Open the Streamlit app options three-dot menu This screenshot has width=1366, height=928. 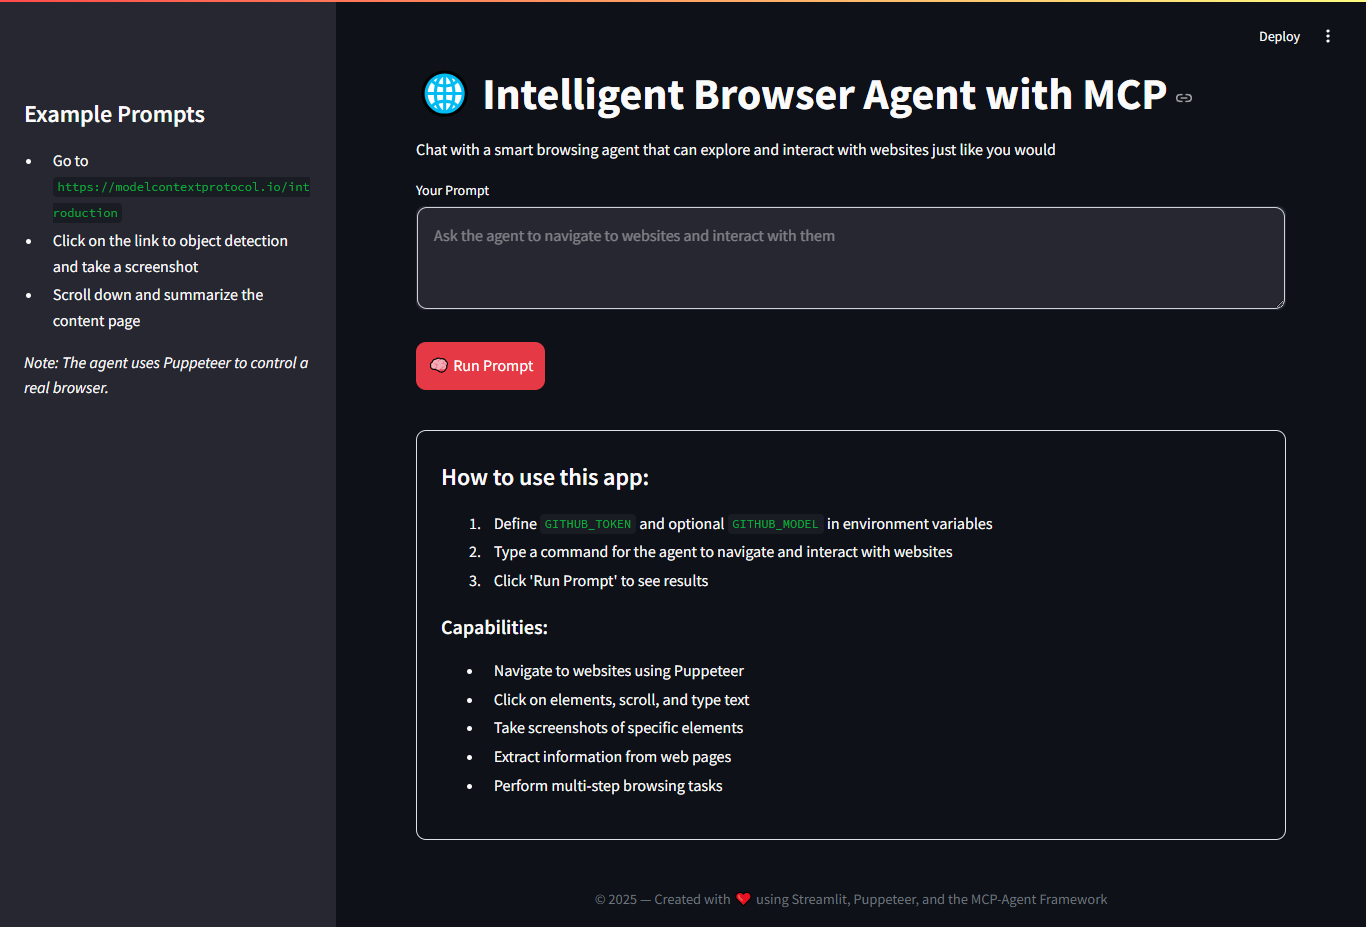coord(1327,36)
